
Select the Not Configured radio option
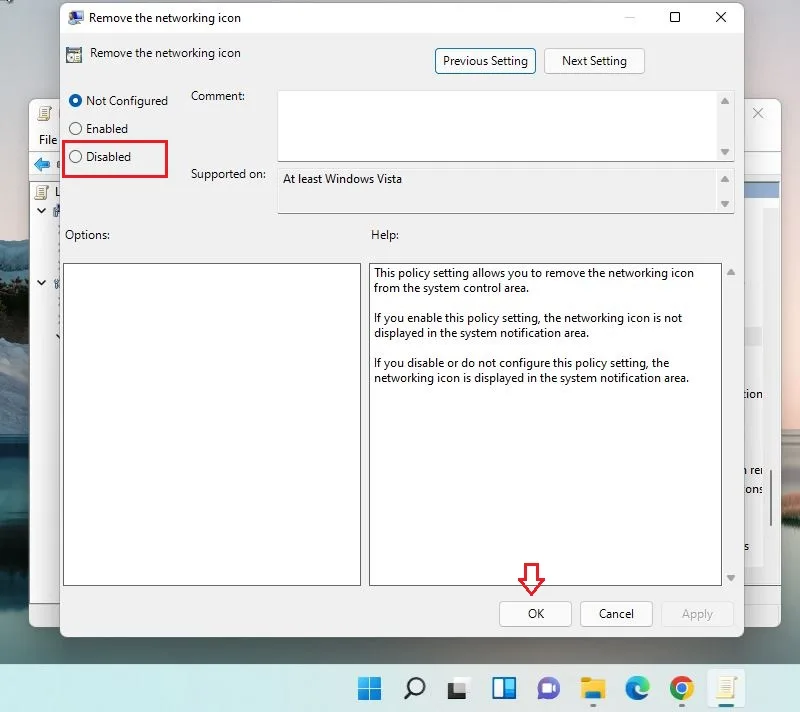[x=118, y=101]
